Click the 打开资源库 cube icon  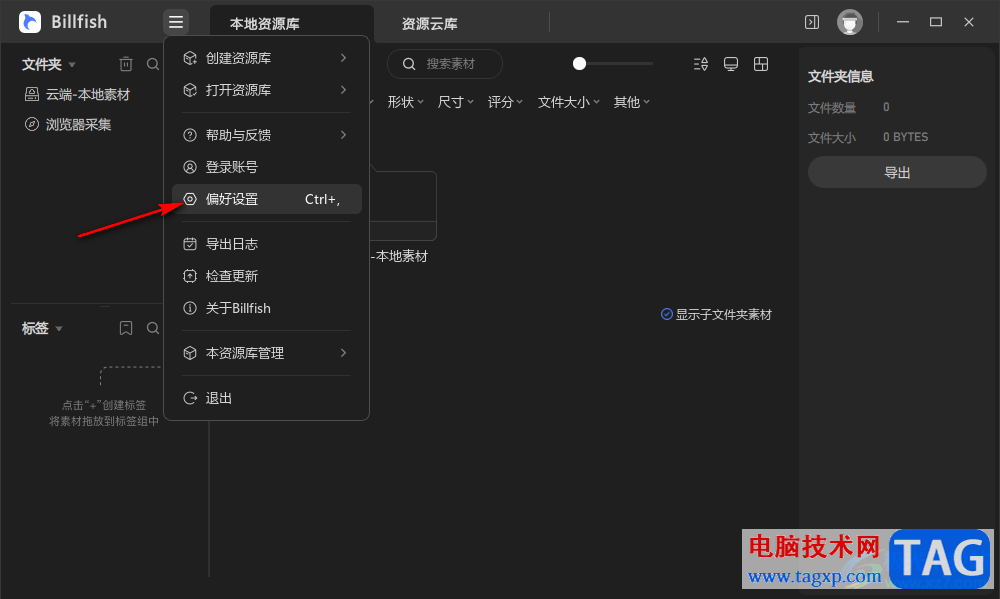click(190, 90)
